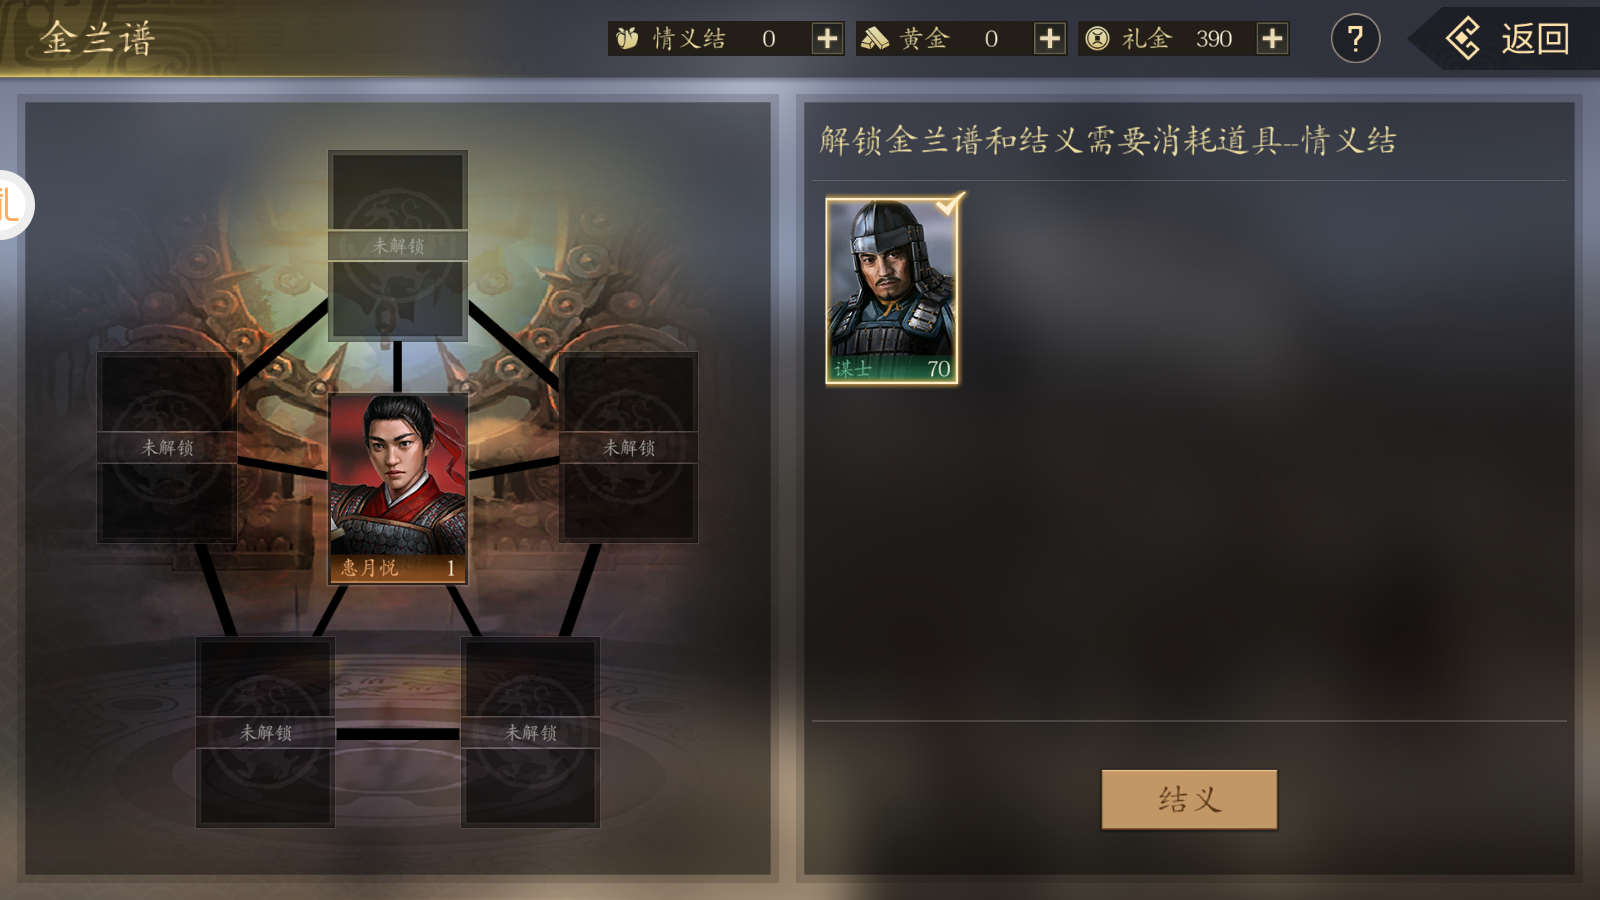Click the 金兰谱 title label

point(97,39)
